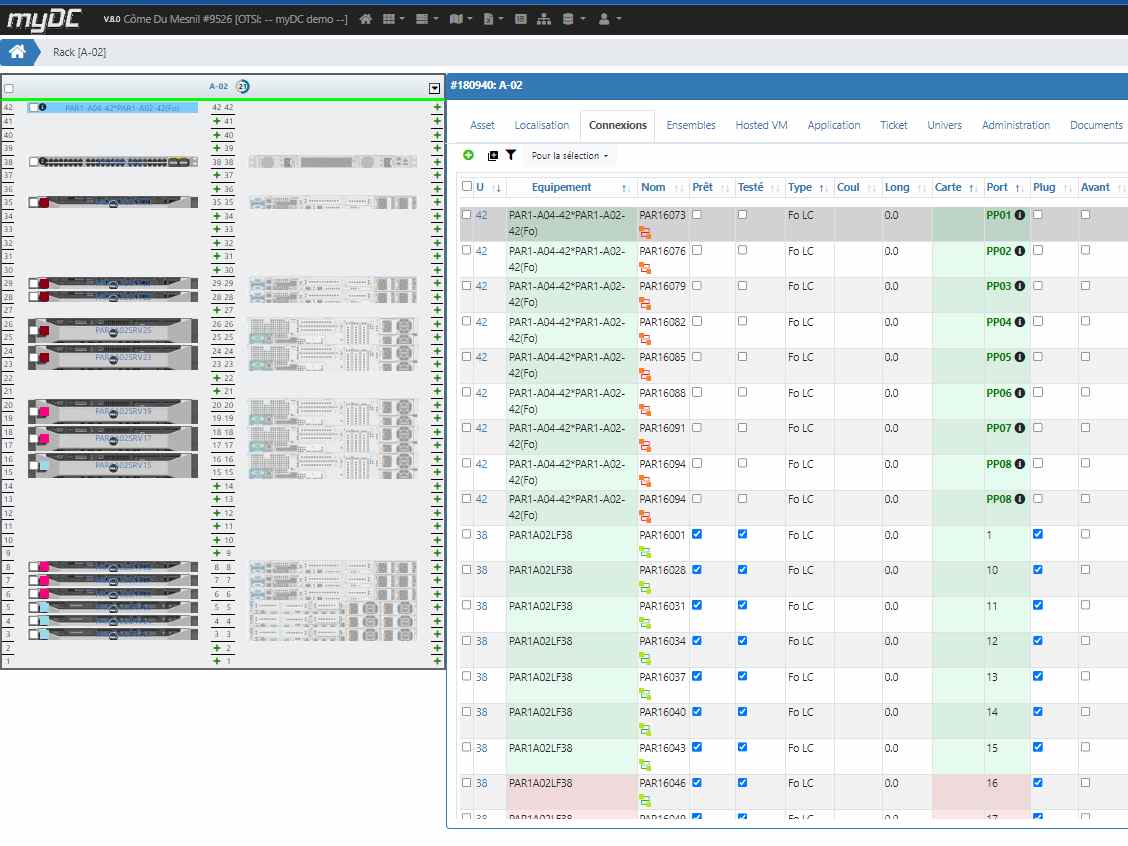Open the U value 38 link for PAR1A02LF38
Image resolution: width=1128 pixels, height=846 pixels.
pos(484,533)
